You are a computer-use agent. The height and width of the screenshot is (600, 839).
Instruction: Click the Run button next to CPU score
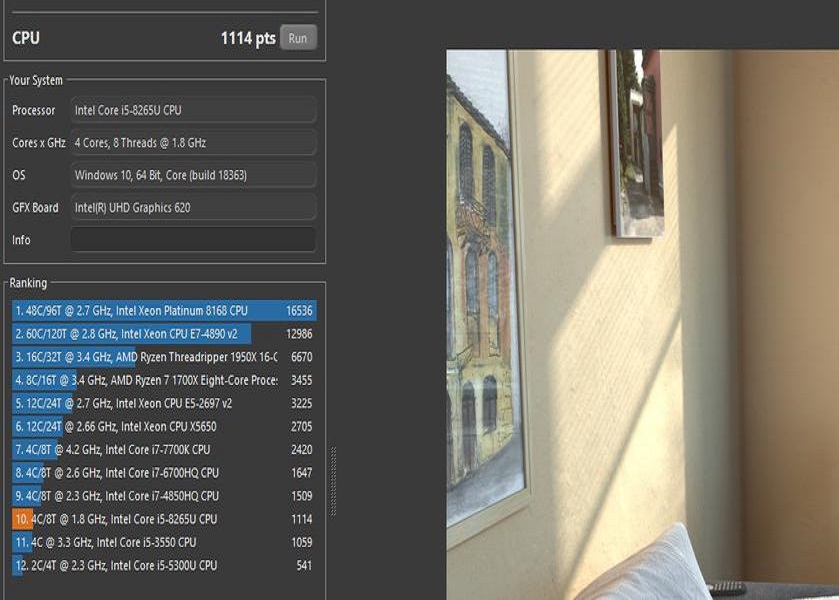[298, 37]
